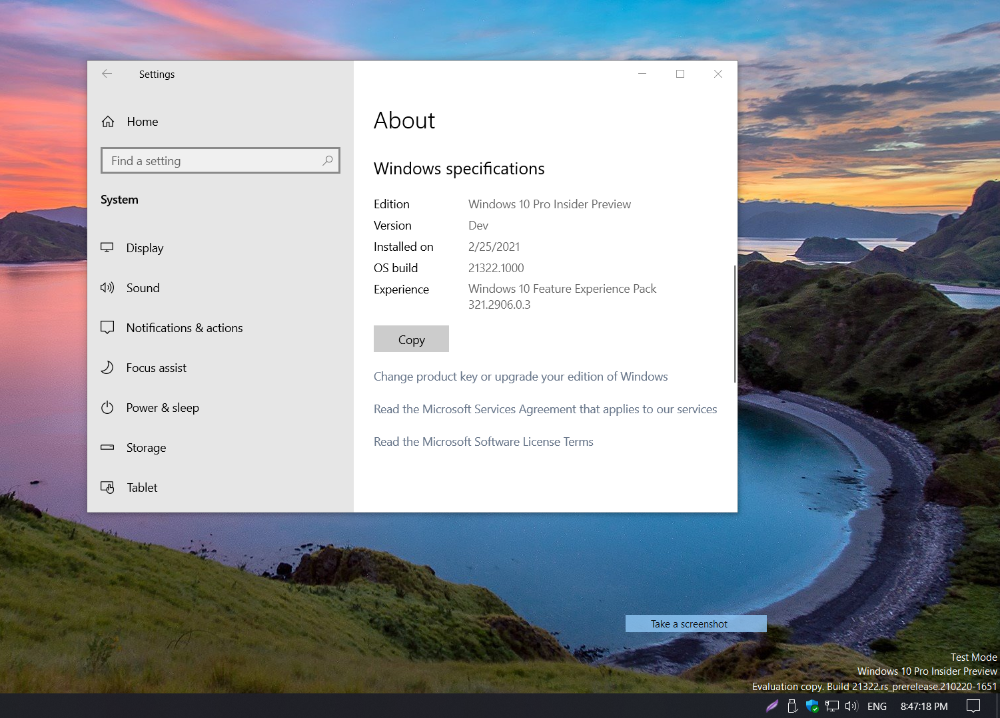Image resolution: width=1000 pixels, height=718 pixels.
Task: Open the Microsoft Software License Terms link
Action: coord(483,442)
